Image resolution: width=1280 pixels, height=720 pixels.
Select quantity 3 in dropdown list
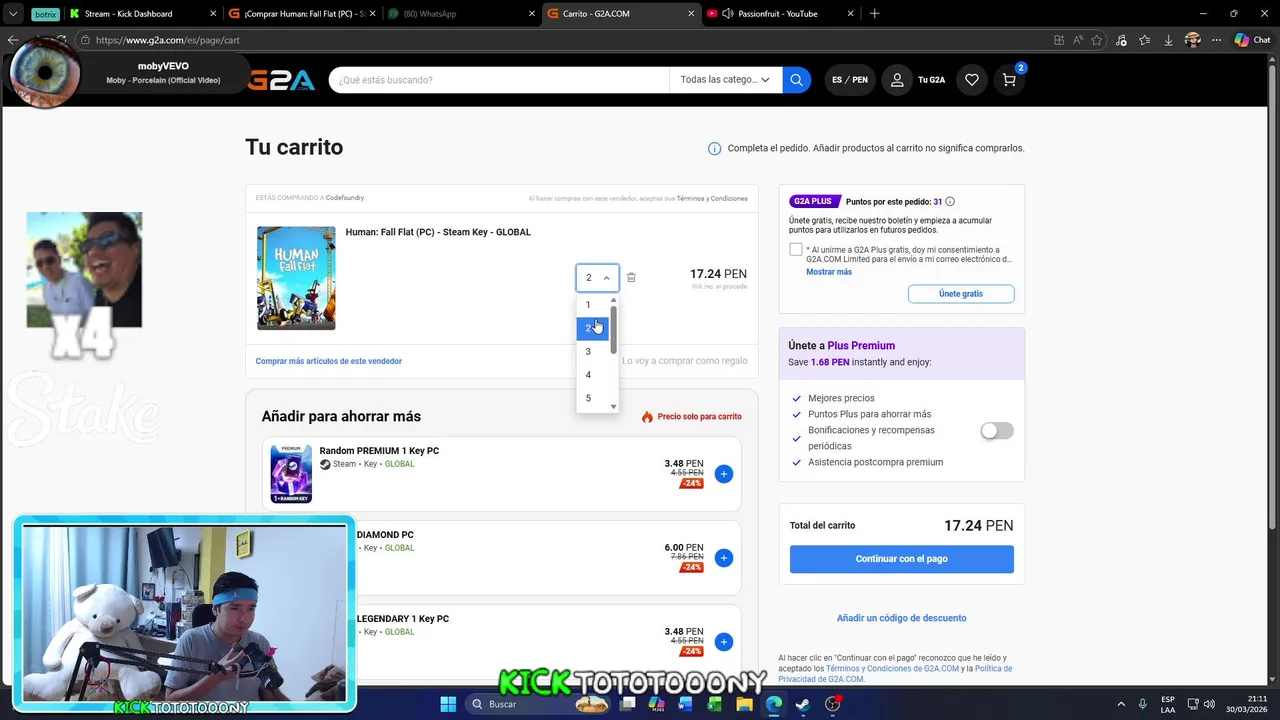pos(592,351)
